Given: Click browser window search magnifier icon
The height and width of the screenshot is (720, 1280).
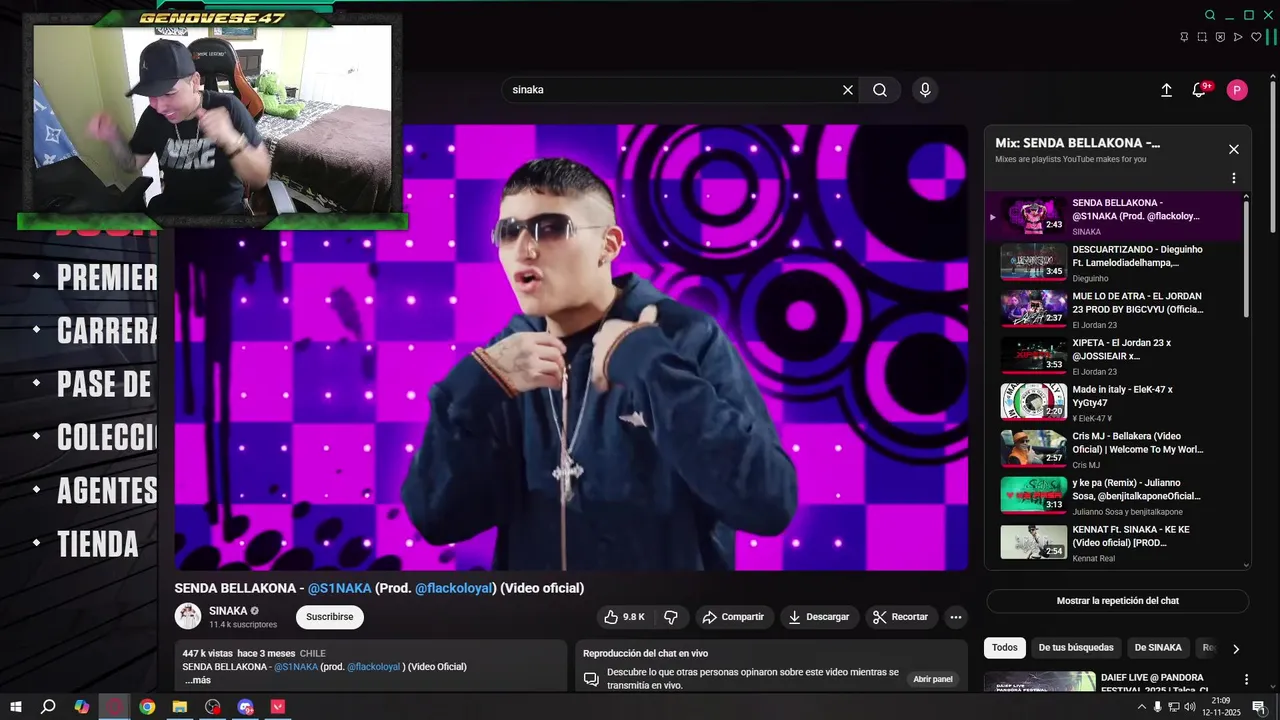Looking at the screenshot, I should tap(1210, 15).
